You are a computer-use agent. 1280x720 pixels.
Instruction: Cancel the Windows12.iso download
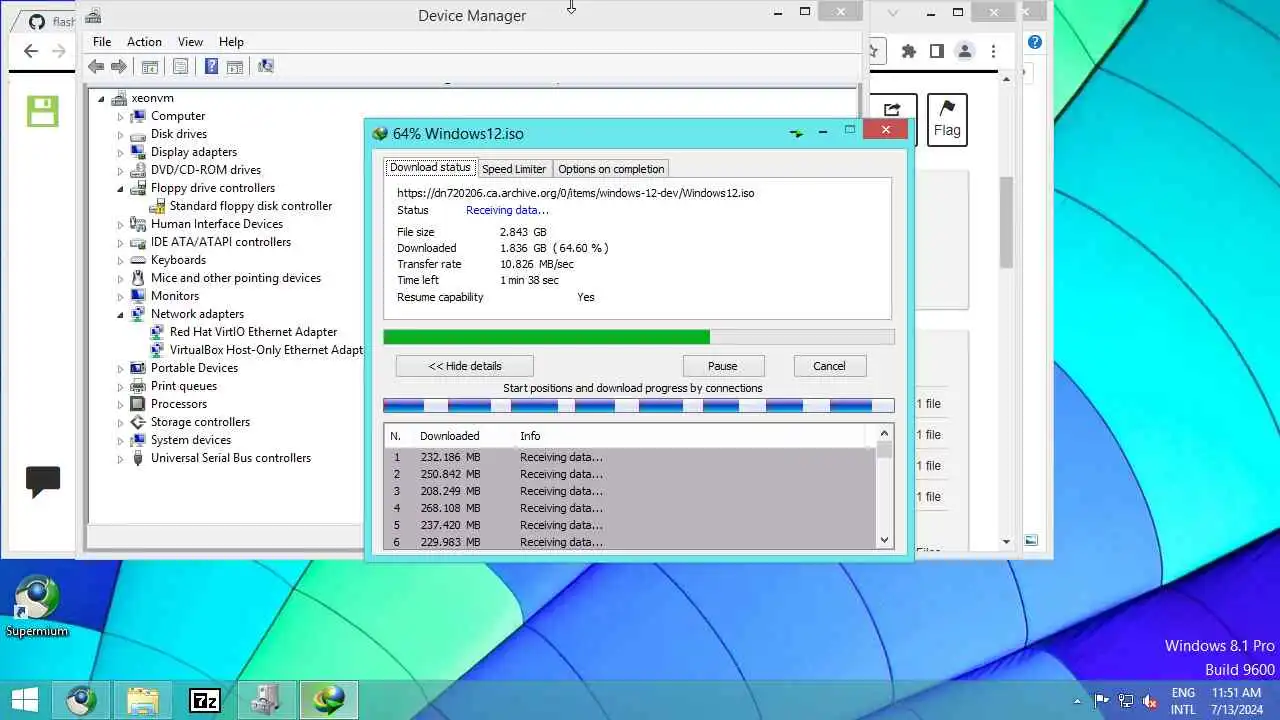click(x=829, y=366)
